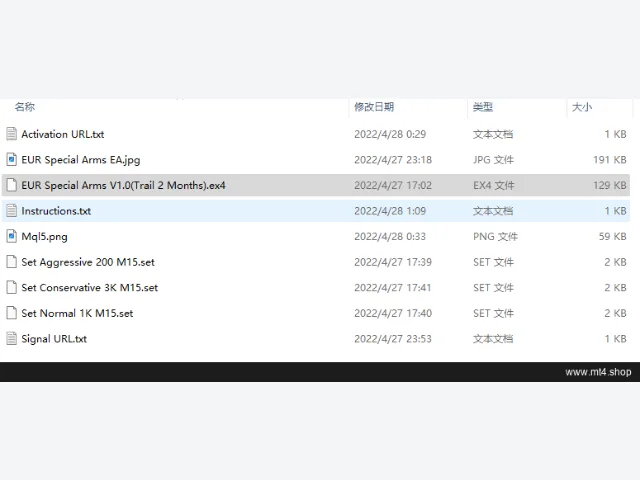640x480 pixels.
Task: Click the Signal URL.txt document icon
Action: click(x=11, y=339)
